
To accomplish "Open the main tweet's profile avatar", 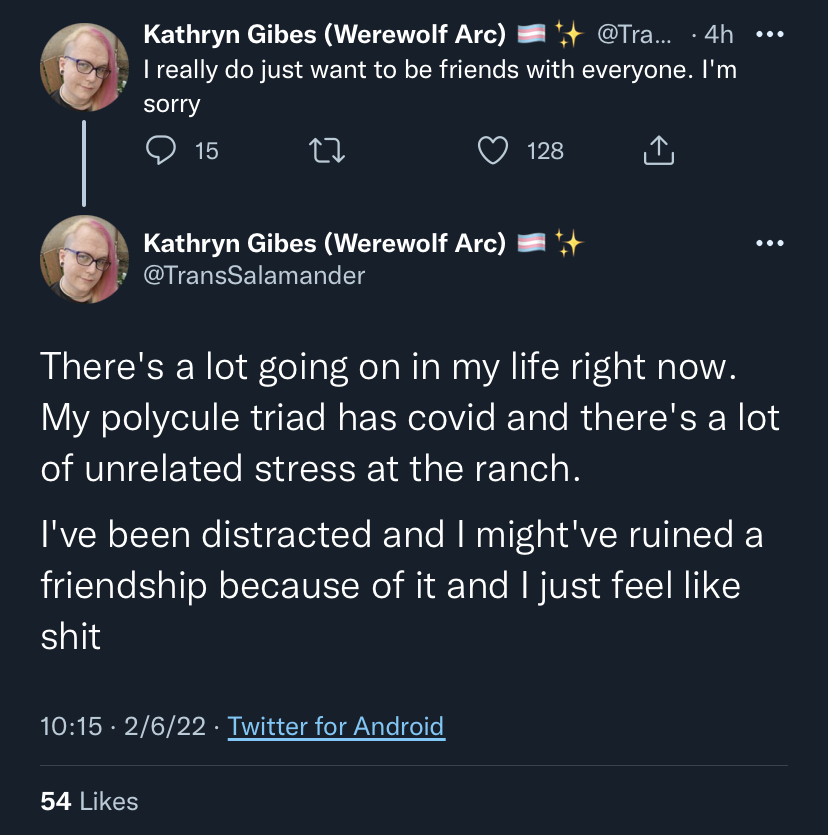I will (x=84, y=259).
